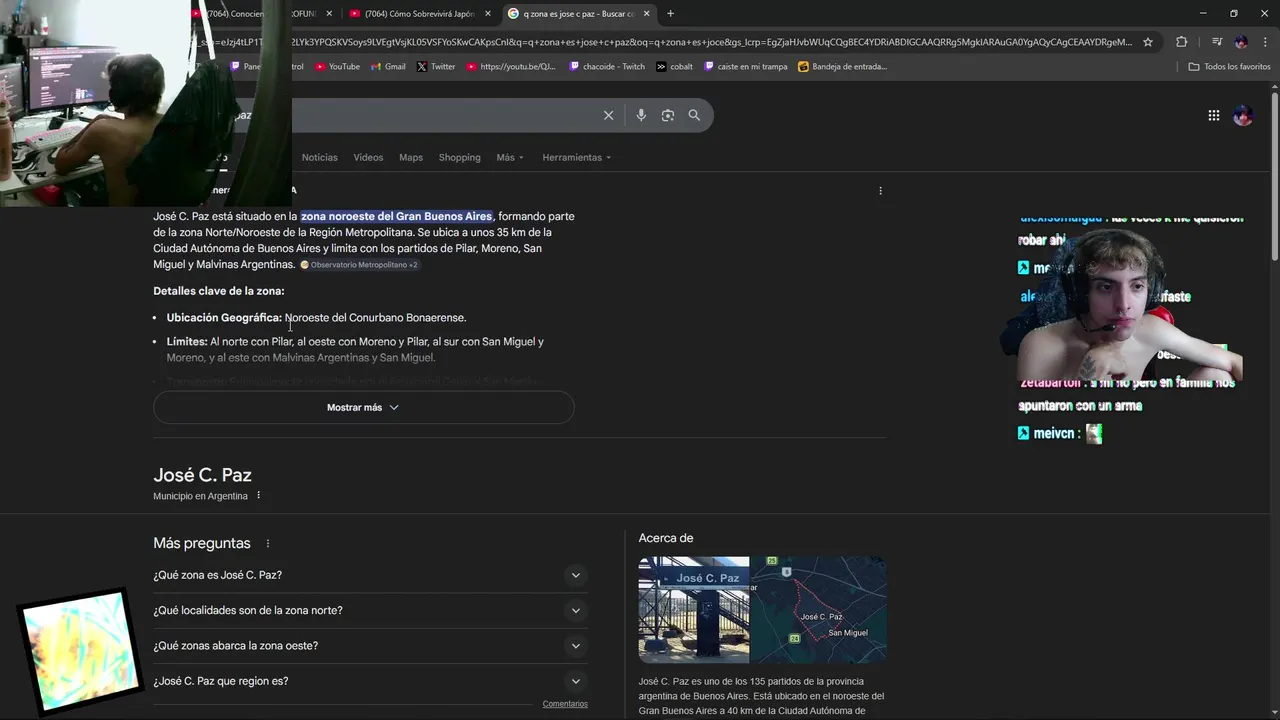Open the Herramientas tools dropdown
Screen dimensions: 1280x720
[576, 157]
